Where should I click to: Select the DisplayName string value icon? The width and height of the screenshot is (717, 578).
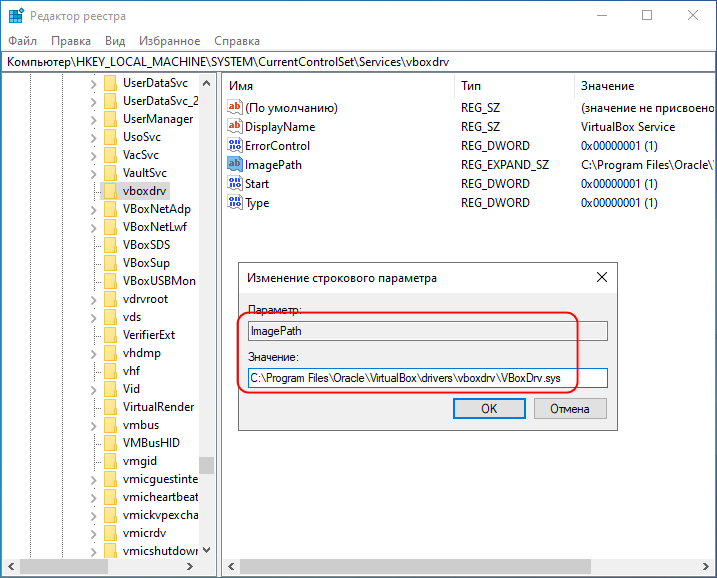tap(235, 126)
